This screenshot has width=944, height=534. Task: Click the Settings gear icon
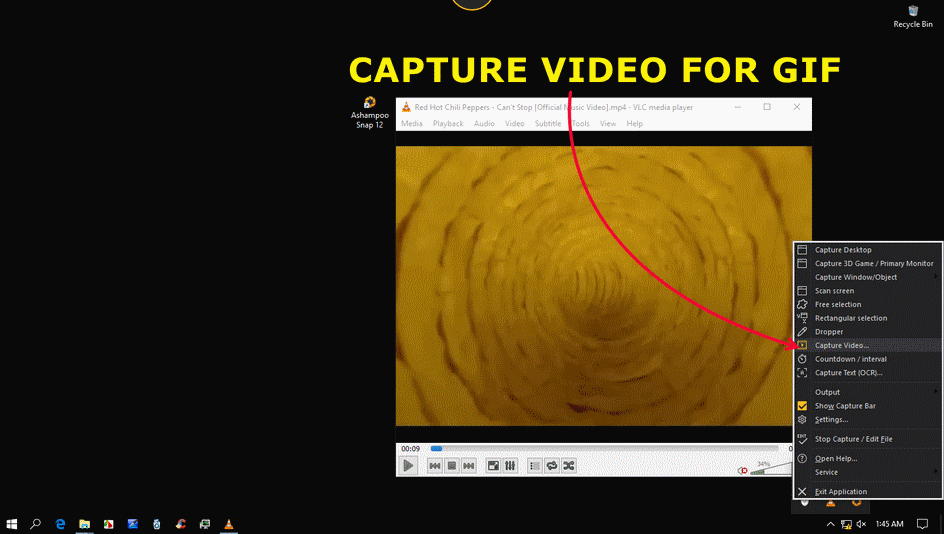[802, 420]
